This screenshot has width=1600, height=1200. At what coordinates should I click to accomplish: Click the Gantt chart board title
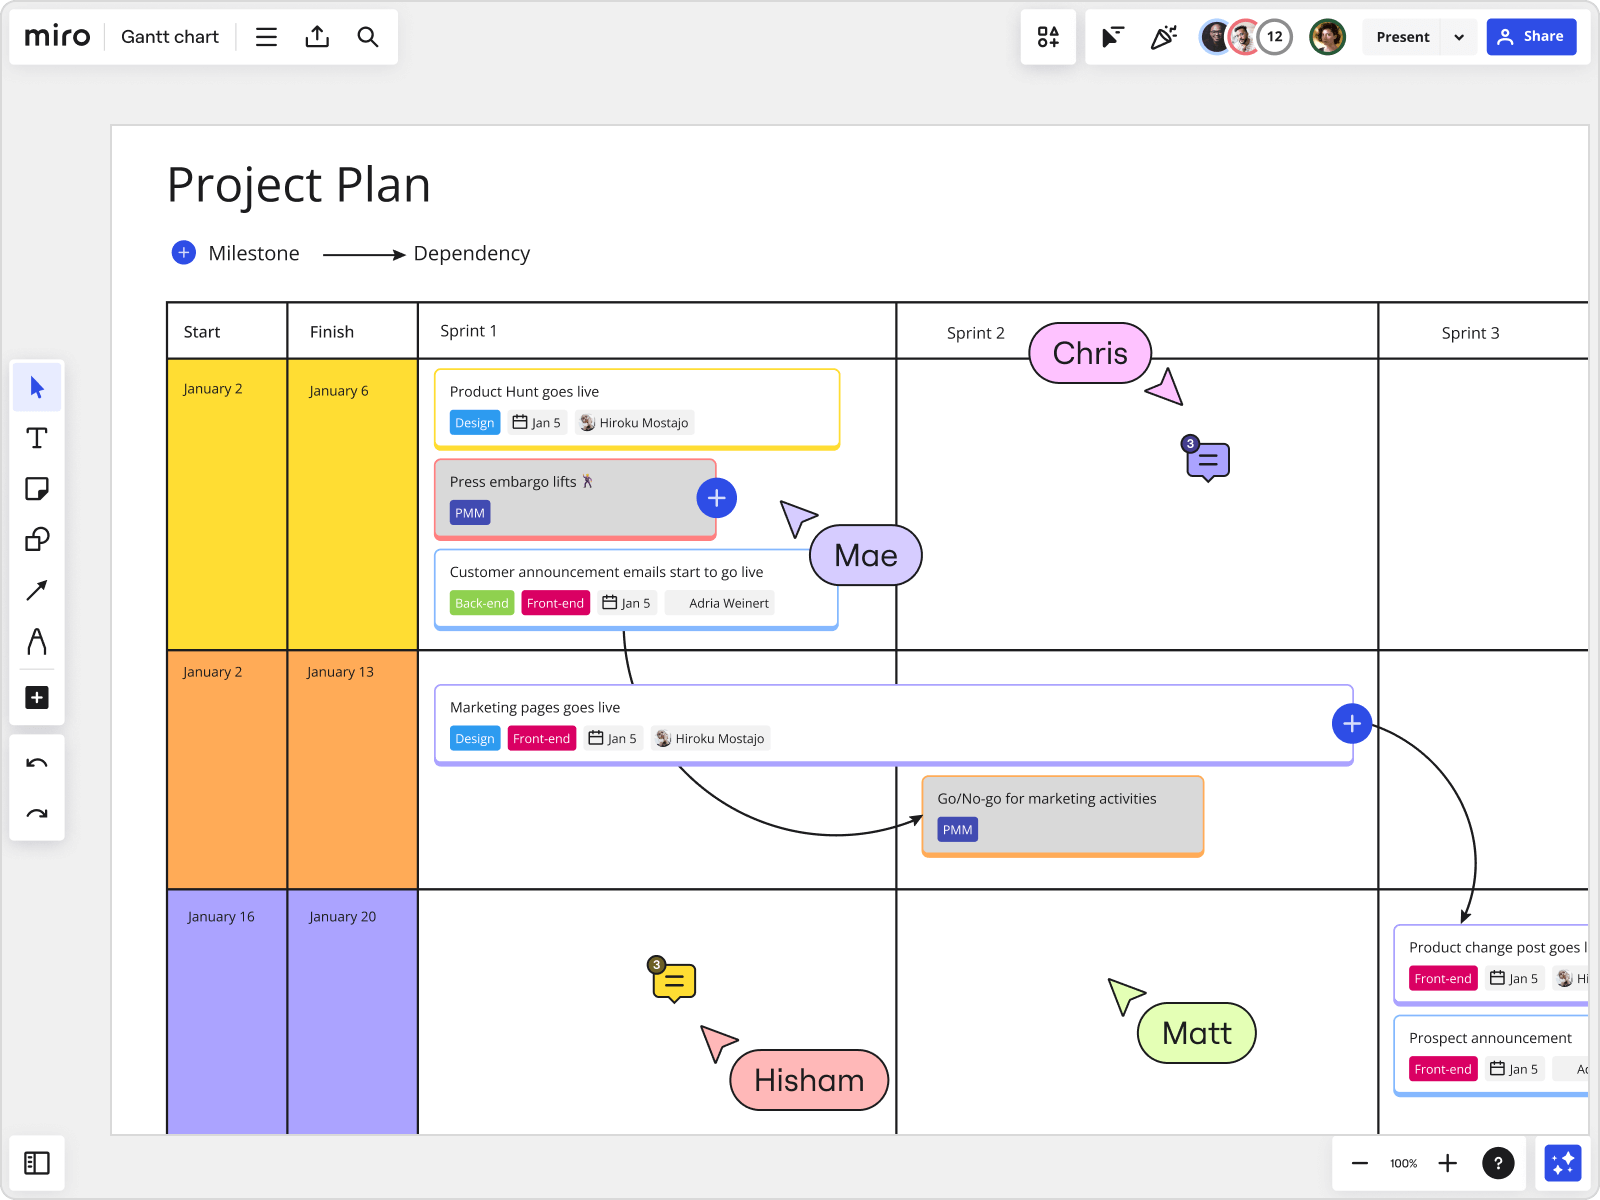click(169, 37)
